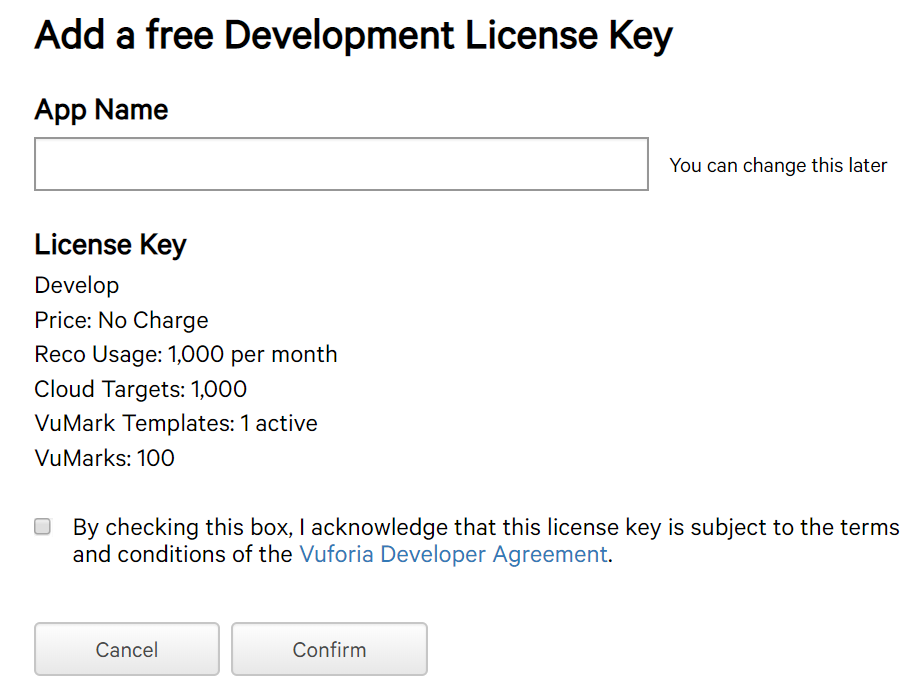912x700 pixels.
Task: Click the 'License Key' section heading
Action: 110,245
